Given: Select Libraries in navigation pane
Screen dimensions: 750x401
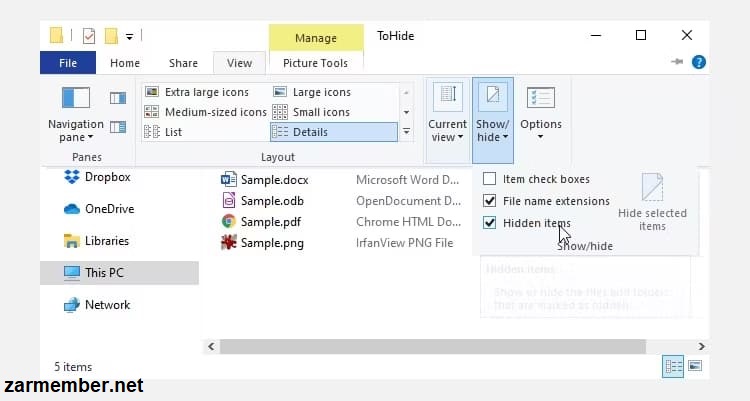Looking at the screenshot, I should click(x=96, y=241).
